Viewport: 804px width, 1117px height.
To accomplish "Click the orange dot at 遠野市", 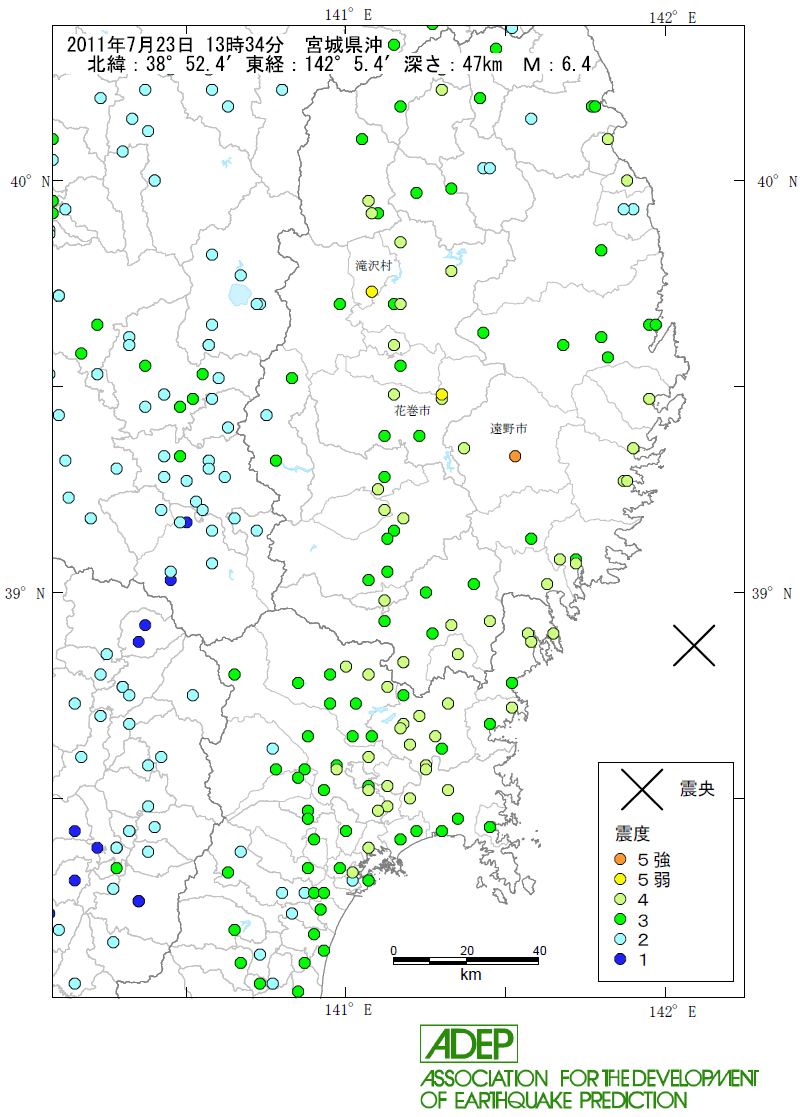I will click(515, 456).
